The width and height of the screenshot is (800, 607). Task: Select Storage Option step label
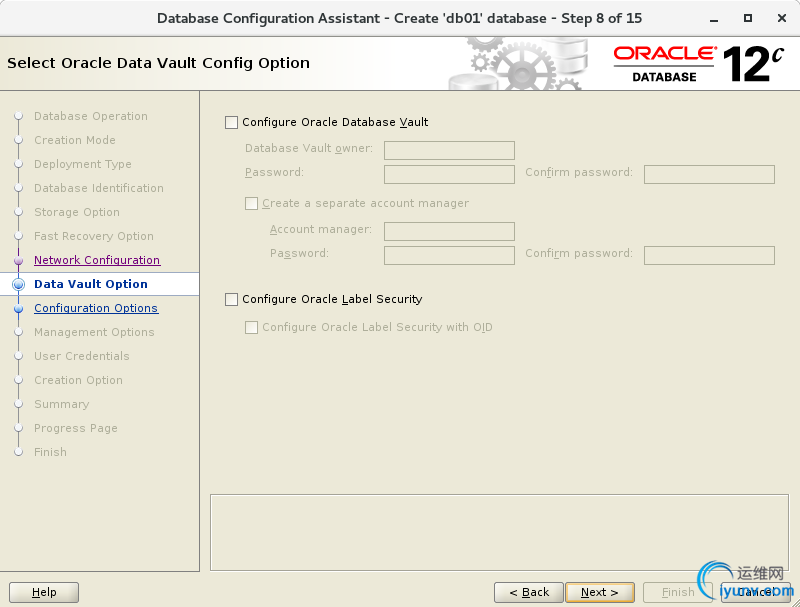pos(77,212)
